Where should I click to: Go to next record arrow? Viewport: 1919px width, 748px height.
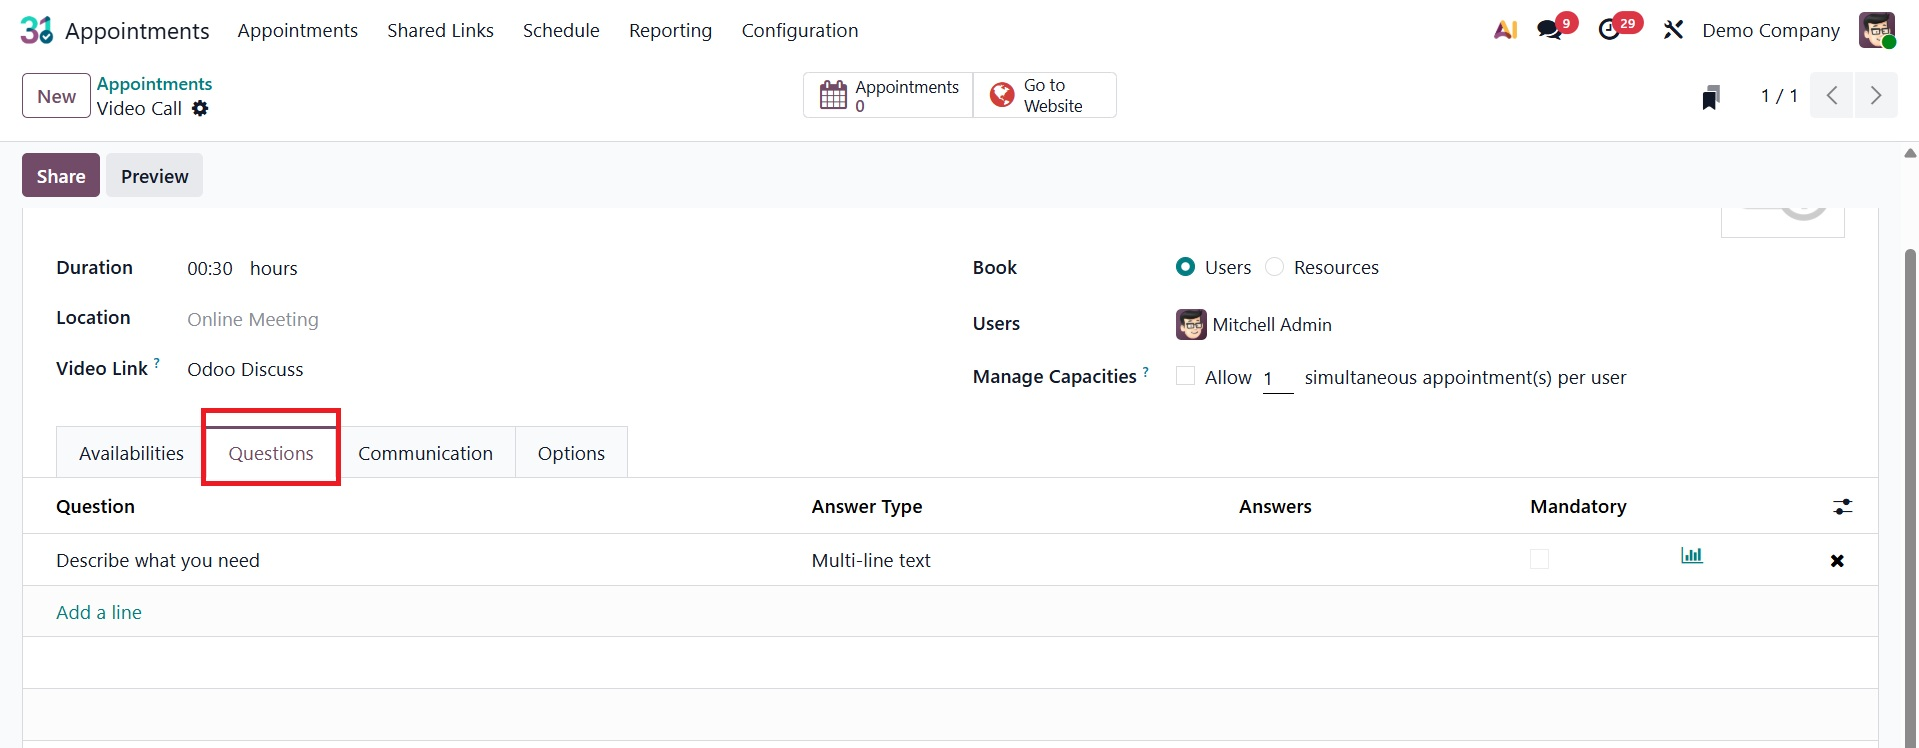click(x=1875, y=96)
